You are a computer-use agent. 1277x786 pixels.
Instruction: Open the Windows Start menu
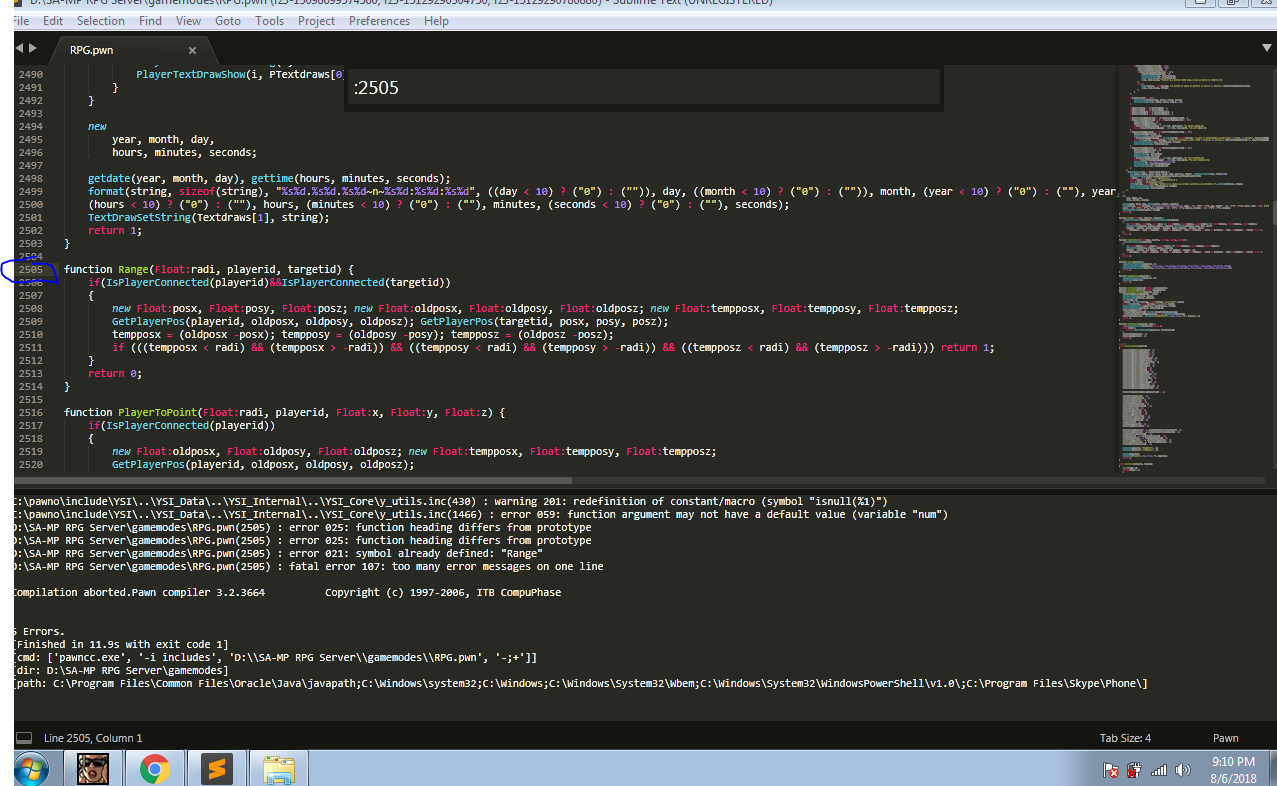(30, 769)
